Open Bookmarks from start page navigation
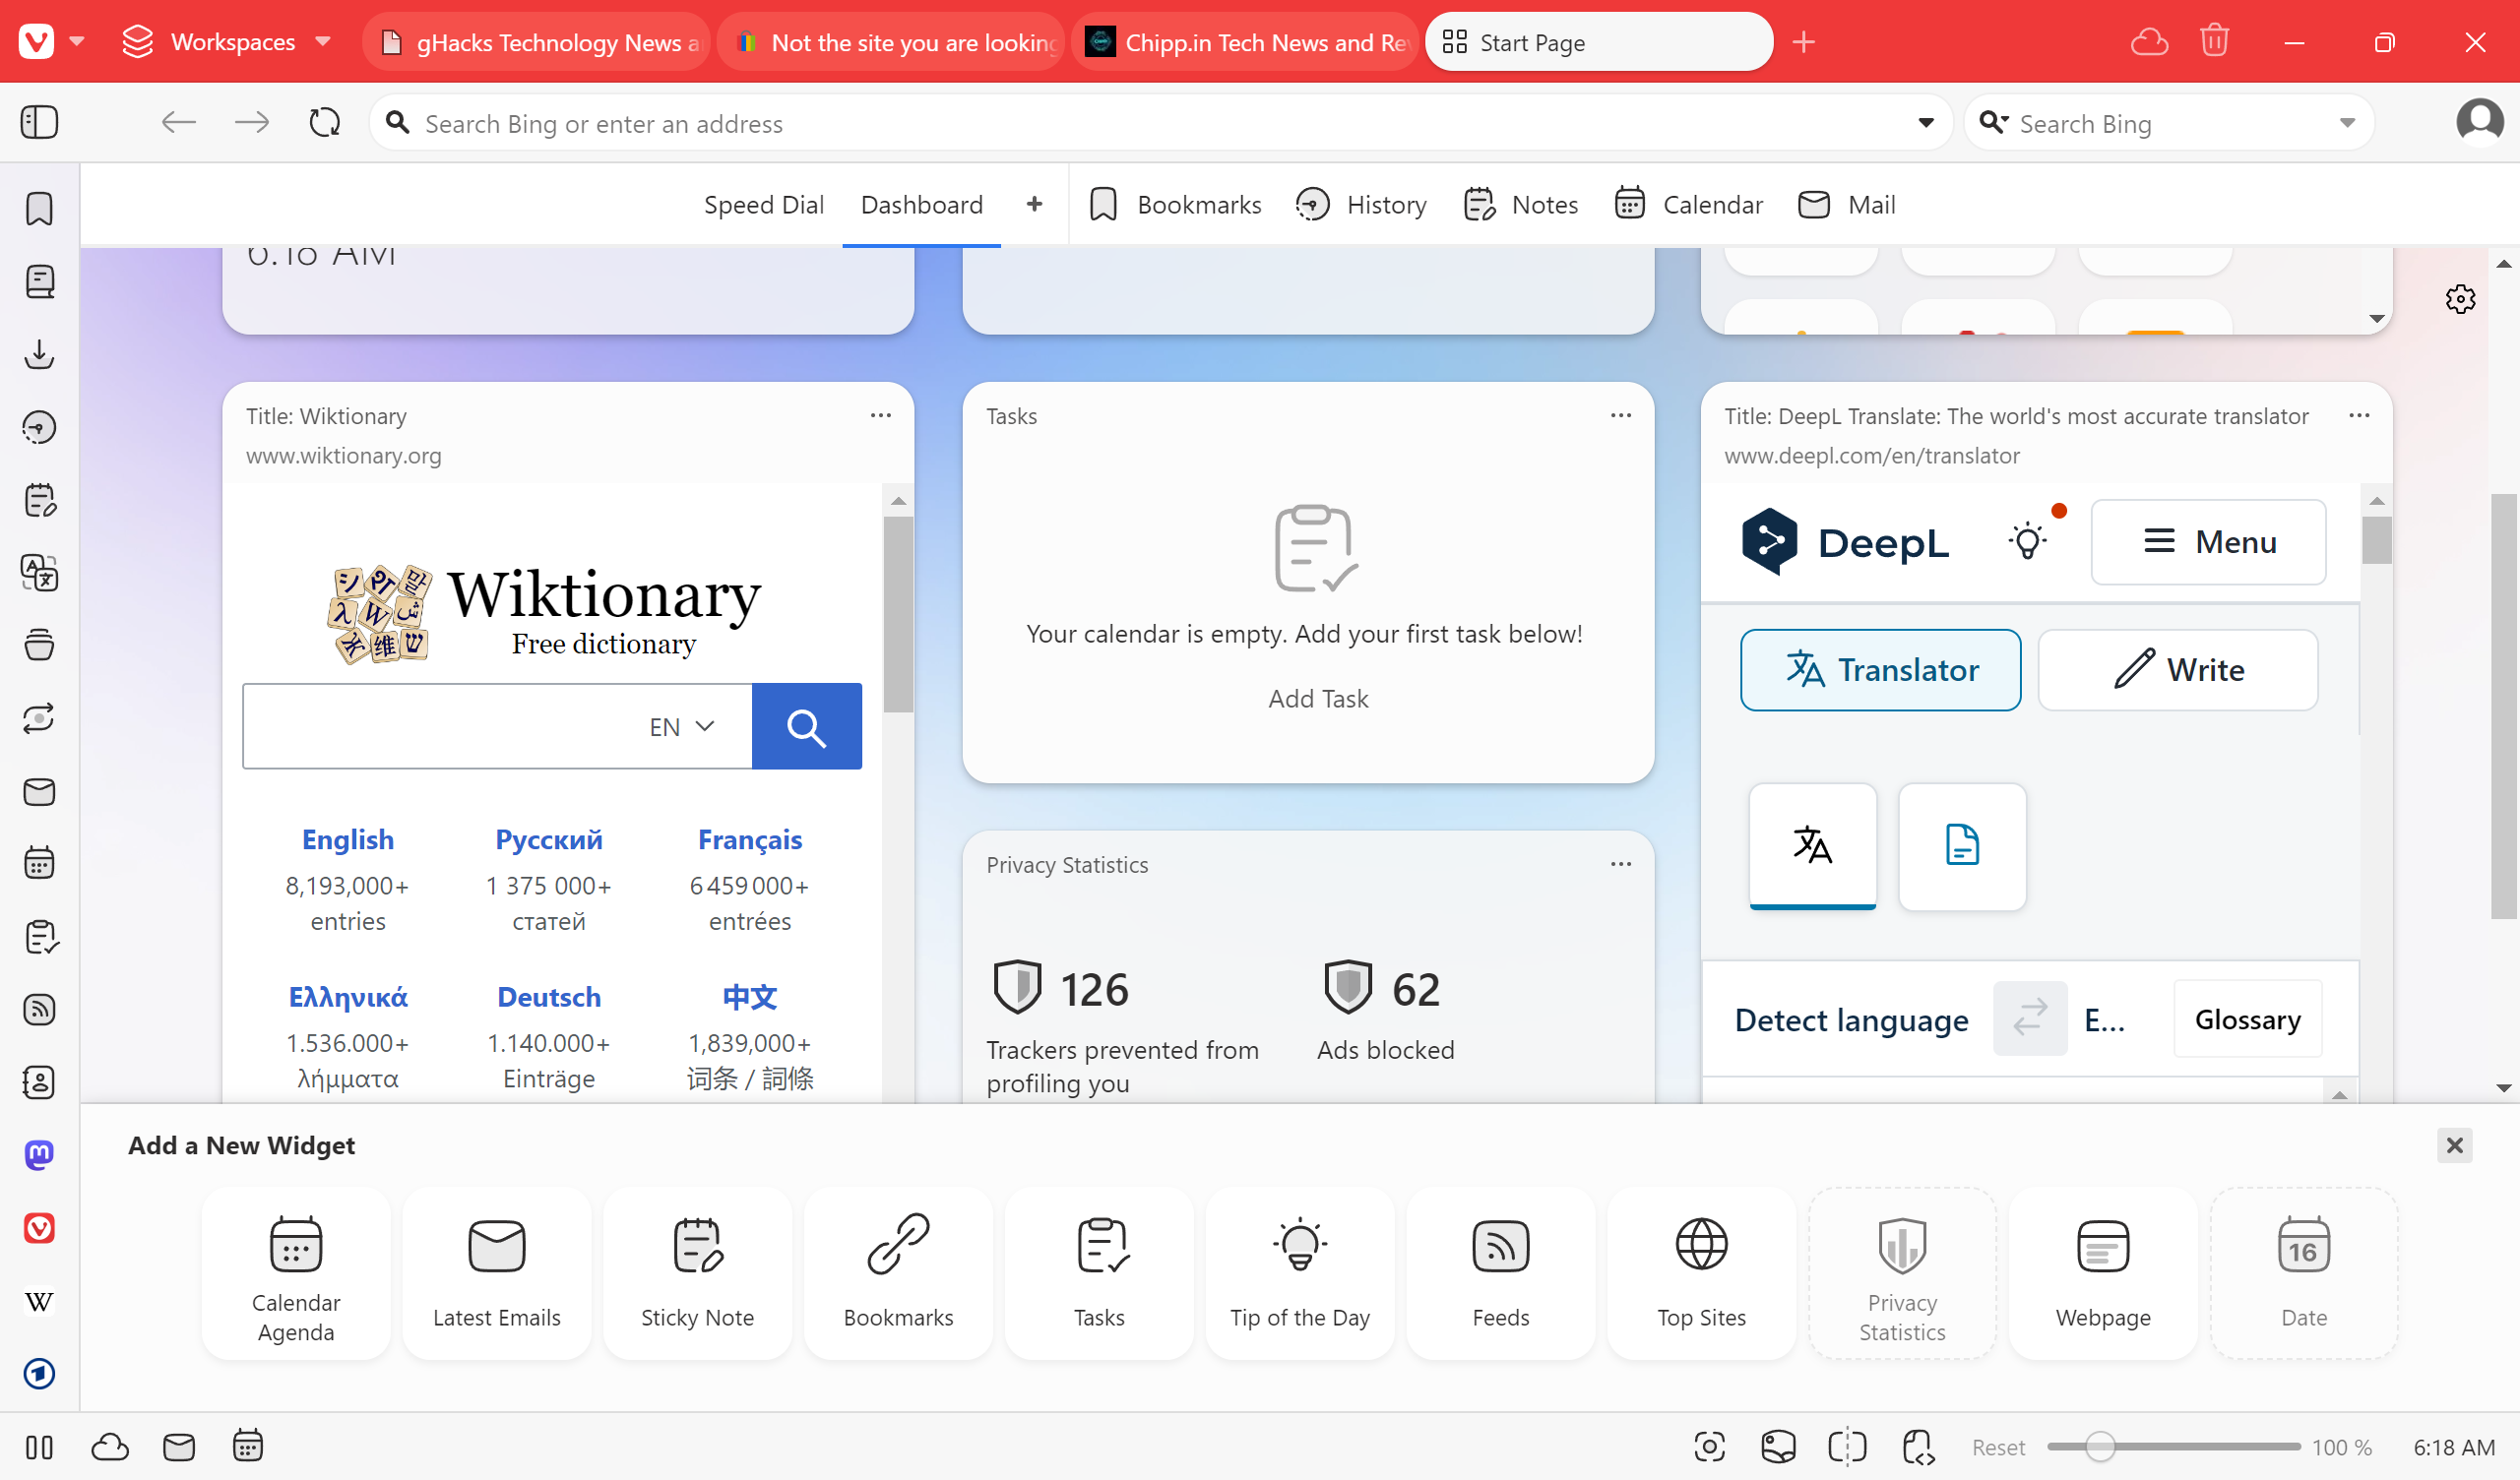The height and width of the screenshot is (1480, 2520). pyautogui.click(x=1175, y=205)
